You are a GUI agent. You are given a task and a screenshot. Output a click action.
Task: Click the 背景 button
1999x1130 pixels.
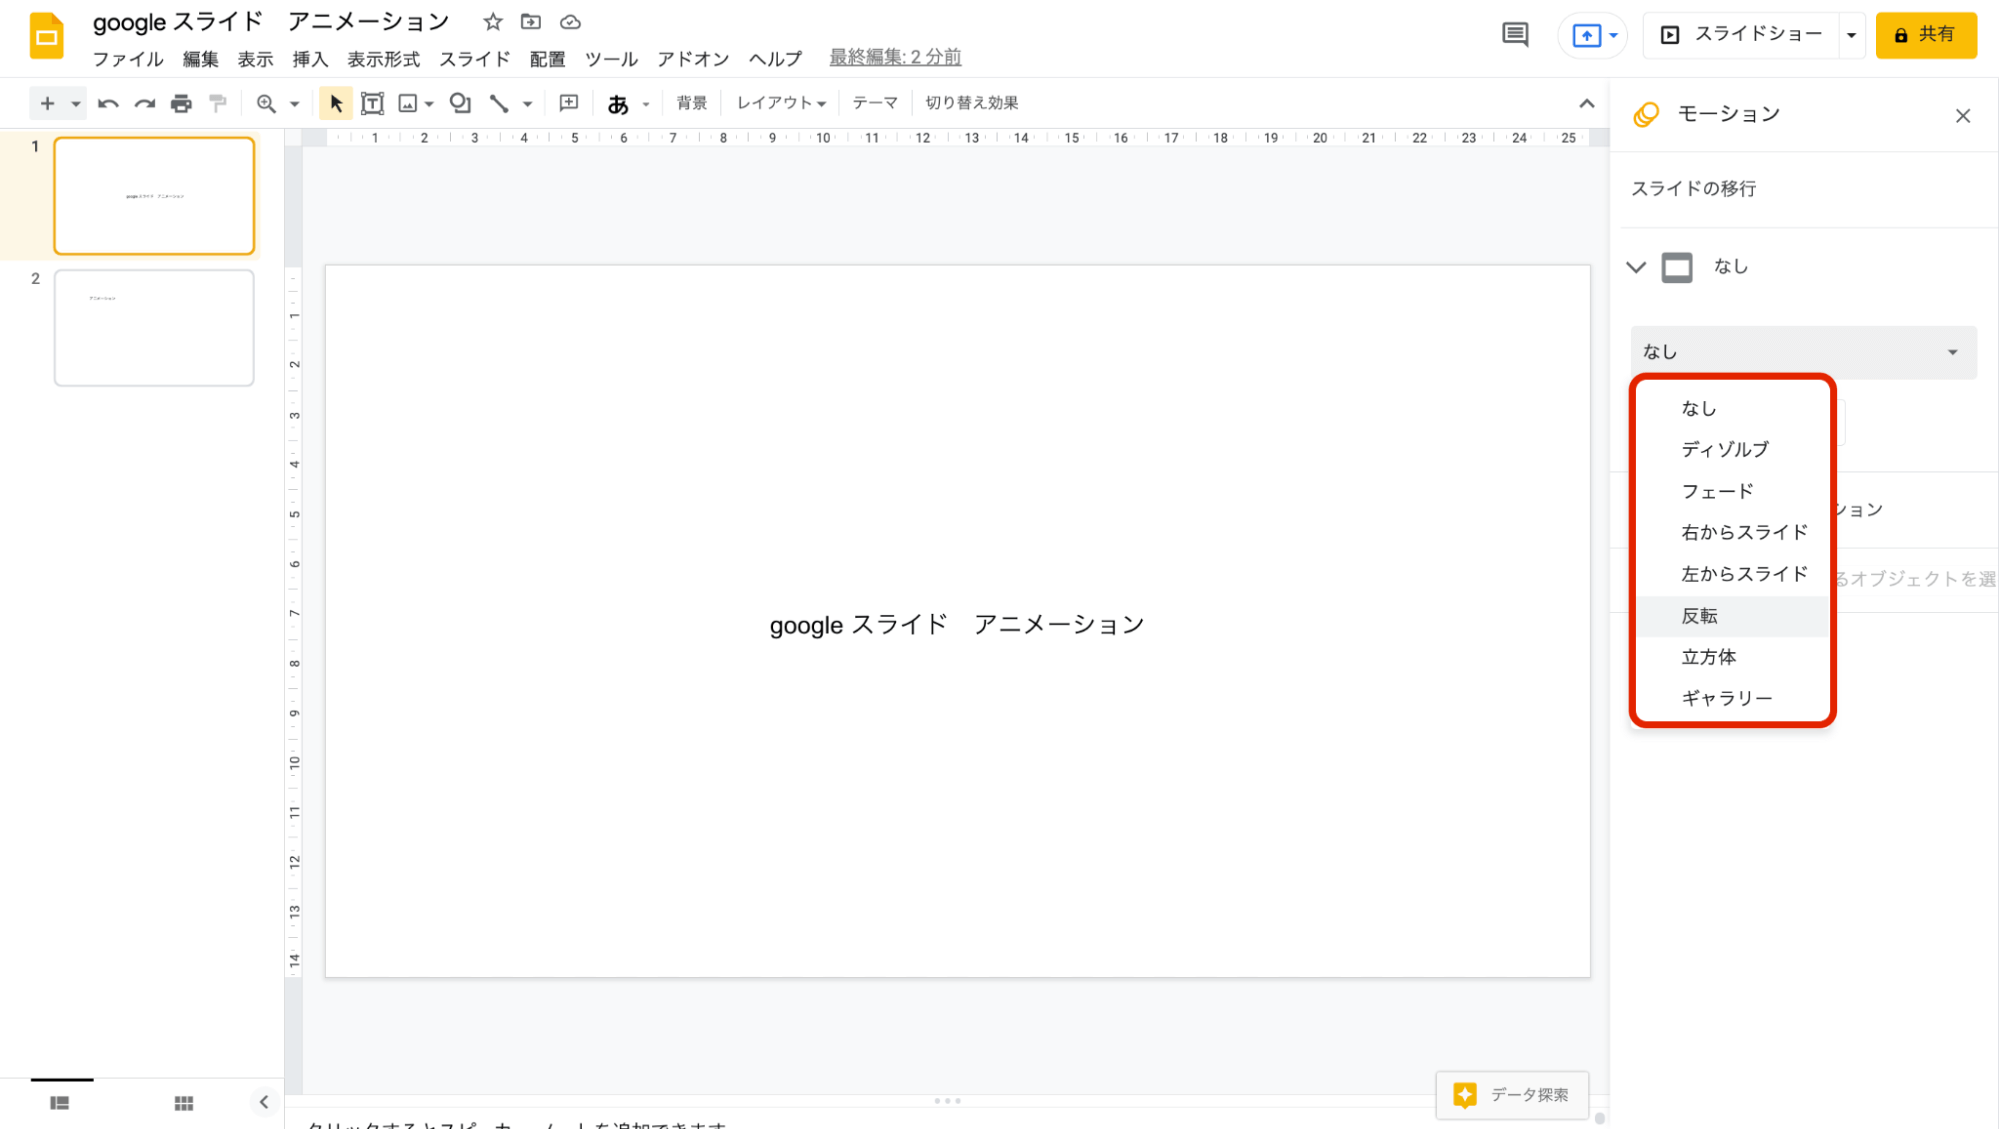(x=692, y=103)
